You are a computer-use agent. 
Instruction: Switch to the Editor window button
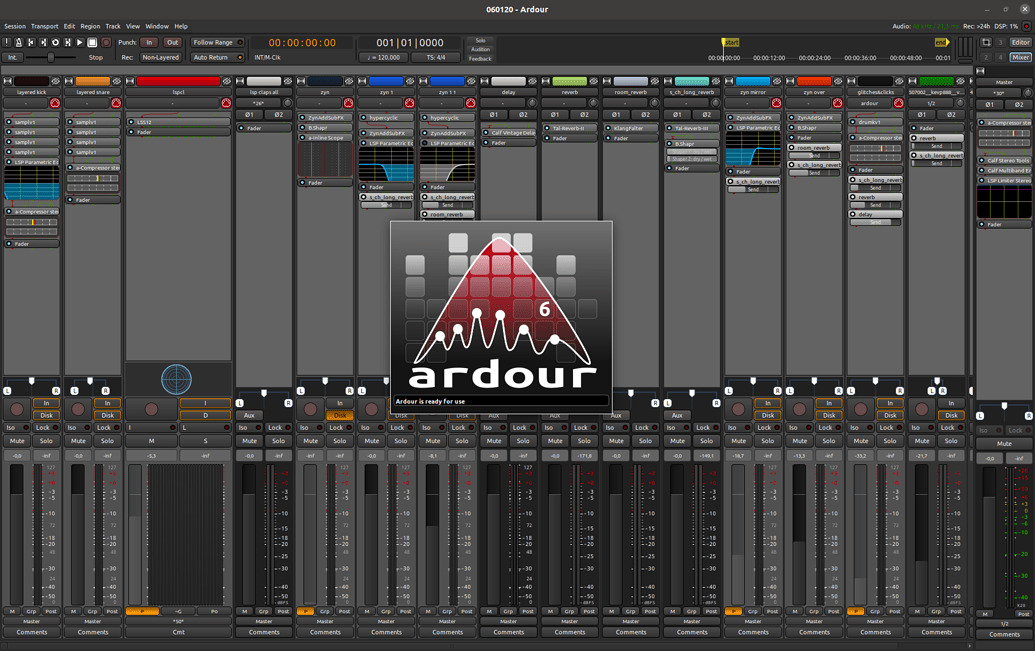(x=1020, y=43)
